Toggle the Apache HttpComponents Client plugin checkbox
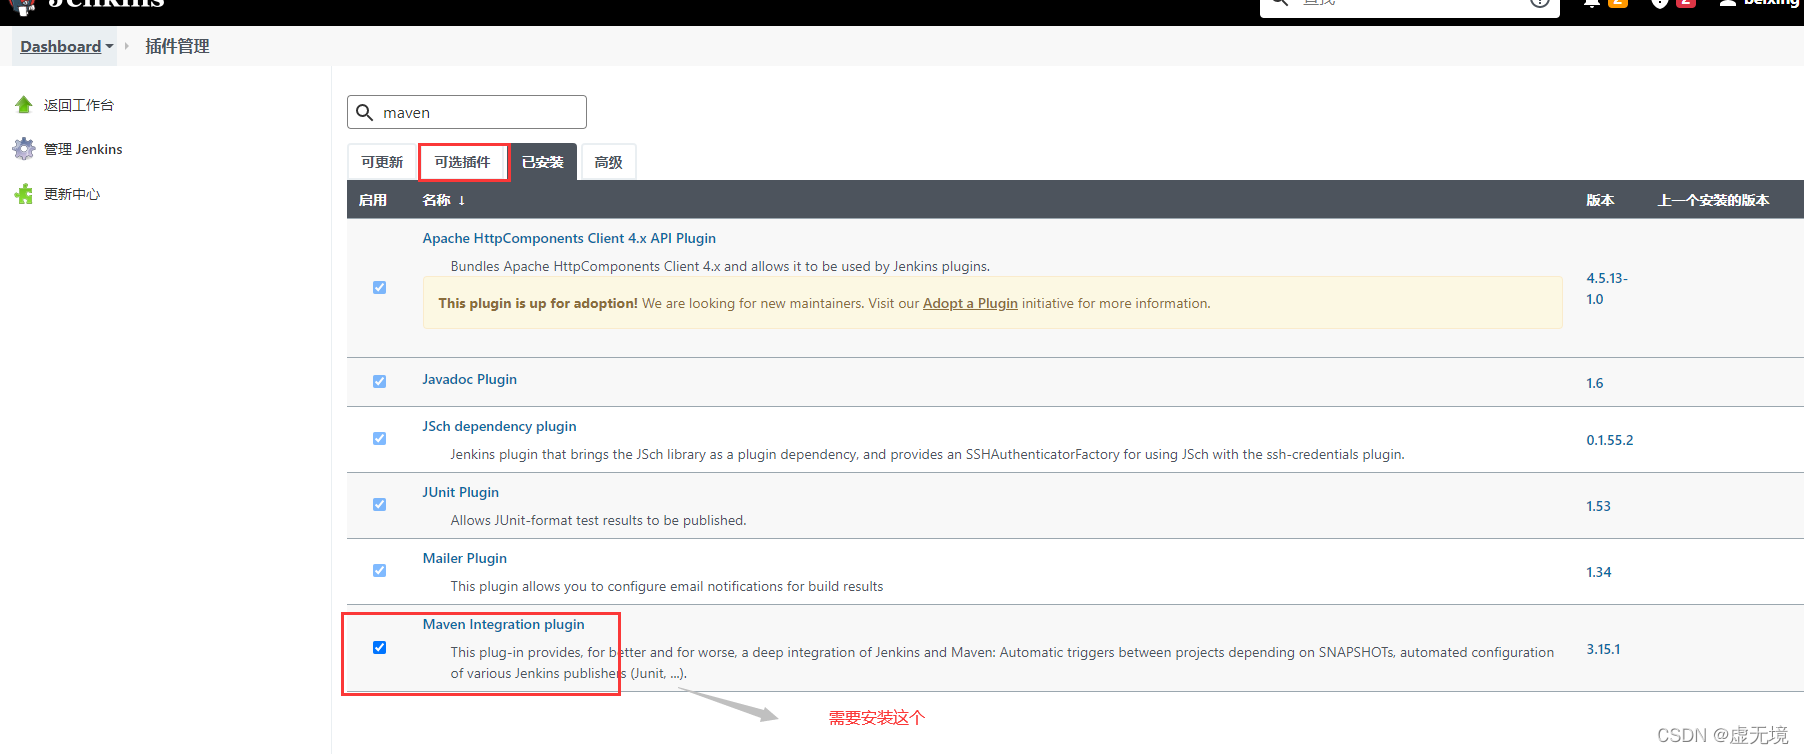 point(379,287)
